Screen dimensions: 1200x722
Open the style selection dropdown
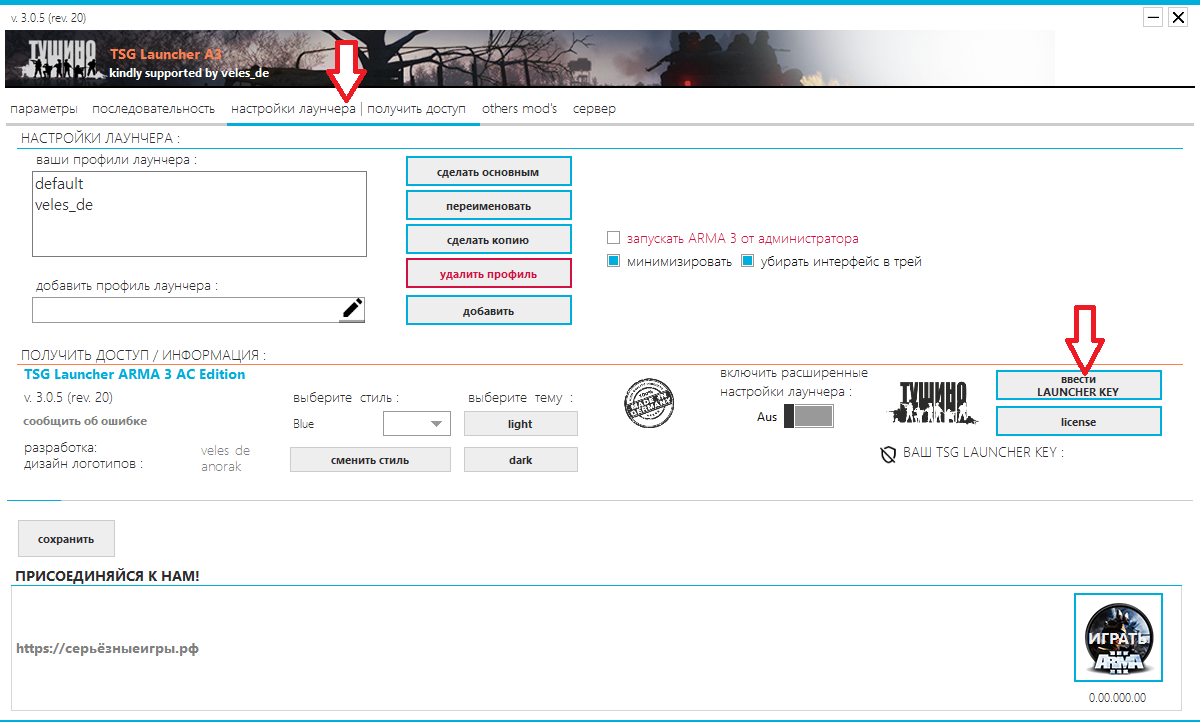(x=417, y=424)
